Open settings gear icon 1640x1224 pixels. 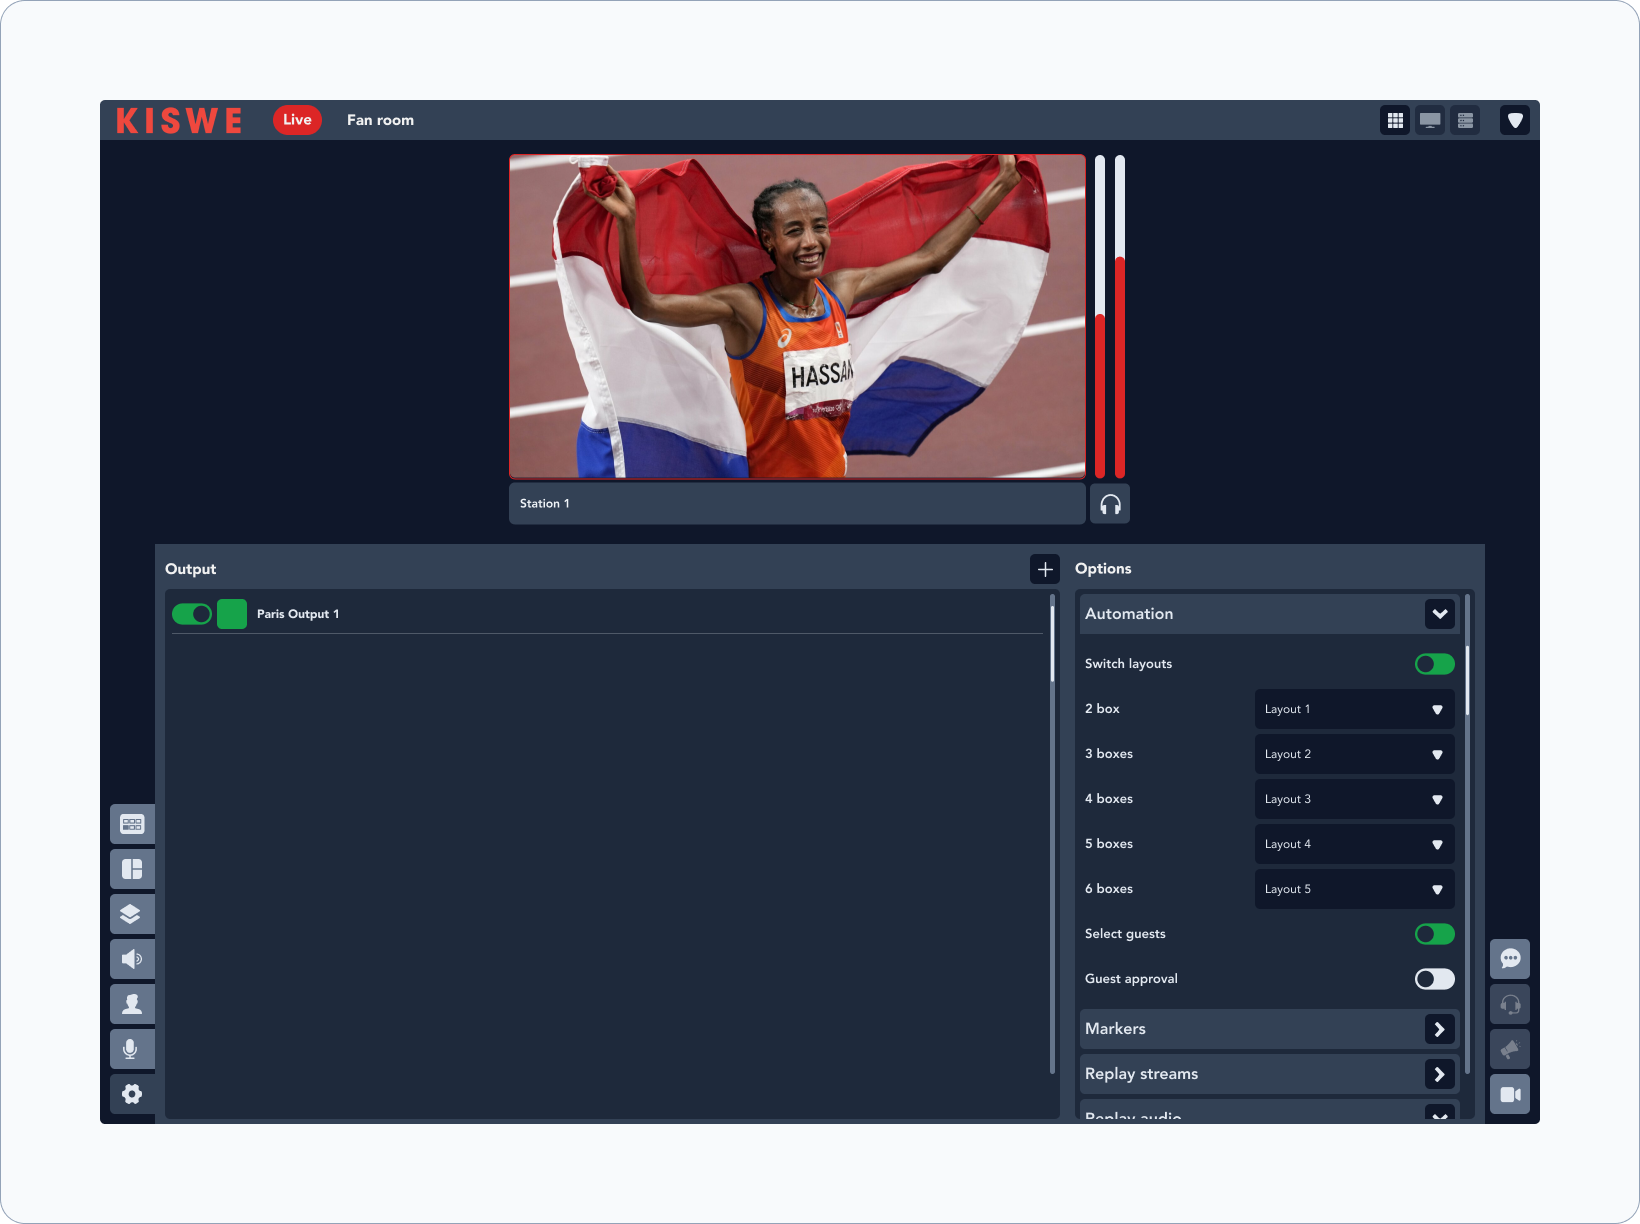click(x=132, y=1094)
